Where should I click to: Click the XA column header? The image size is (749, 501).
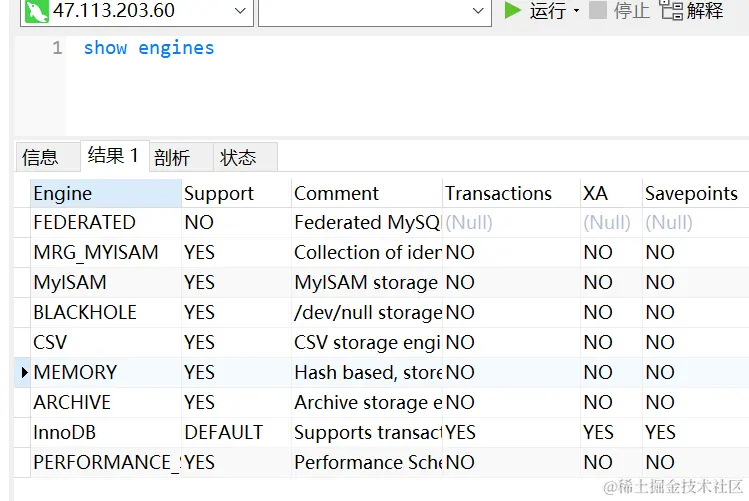point(611,193)
